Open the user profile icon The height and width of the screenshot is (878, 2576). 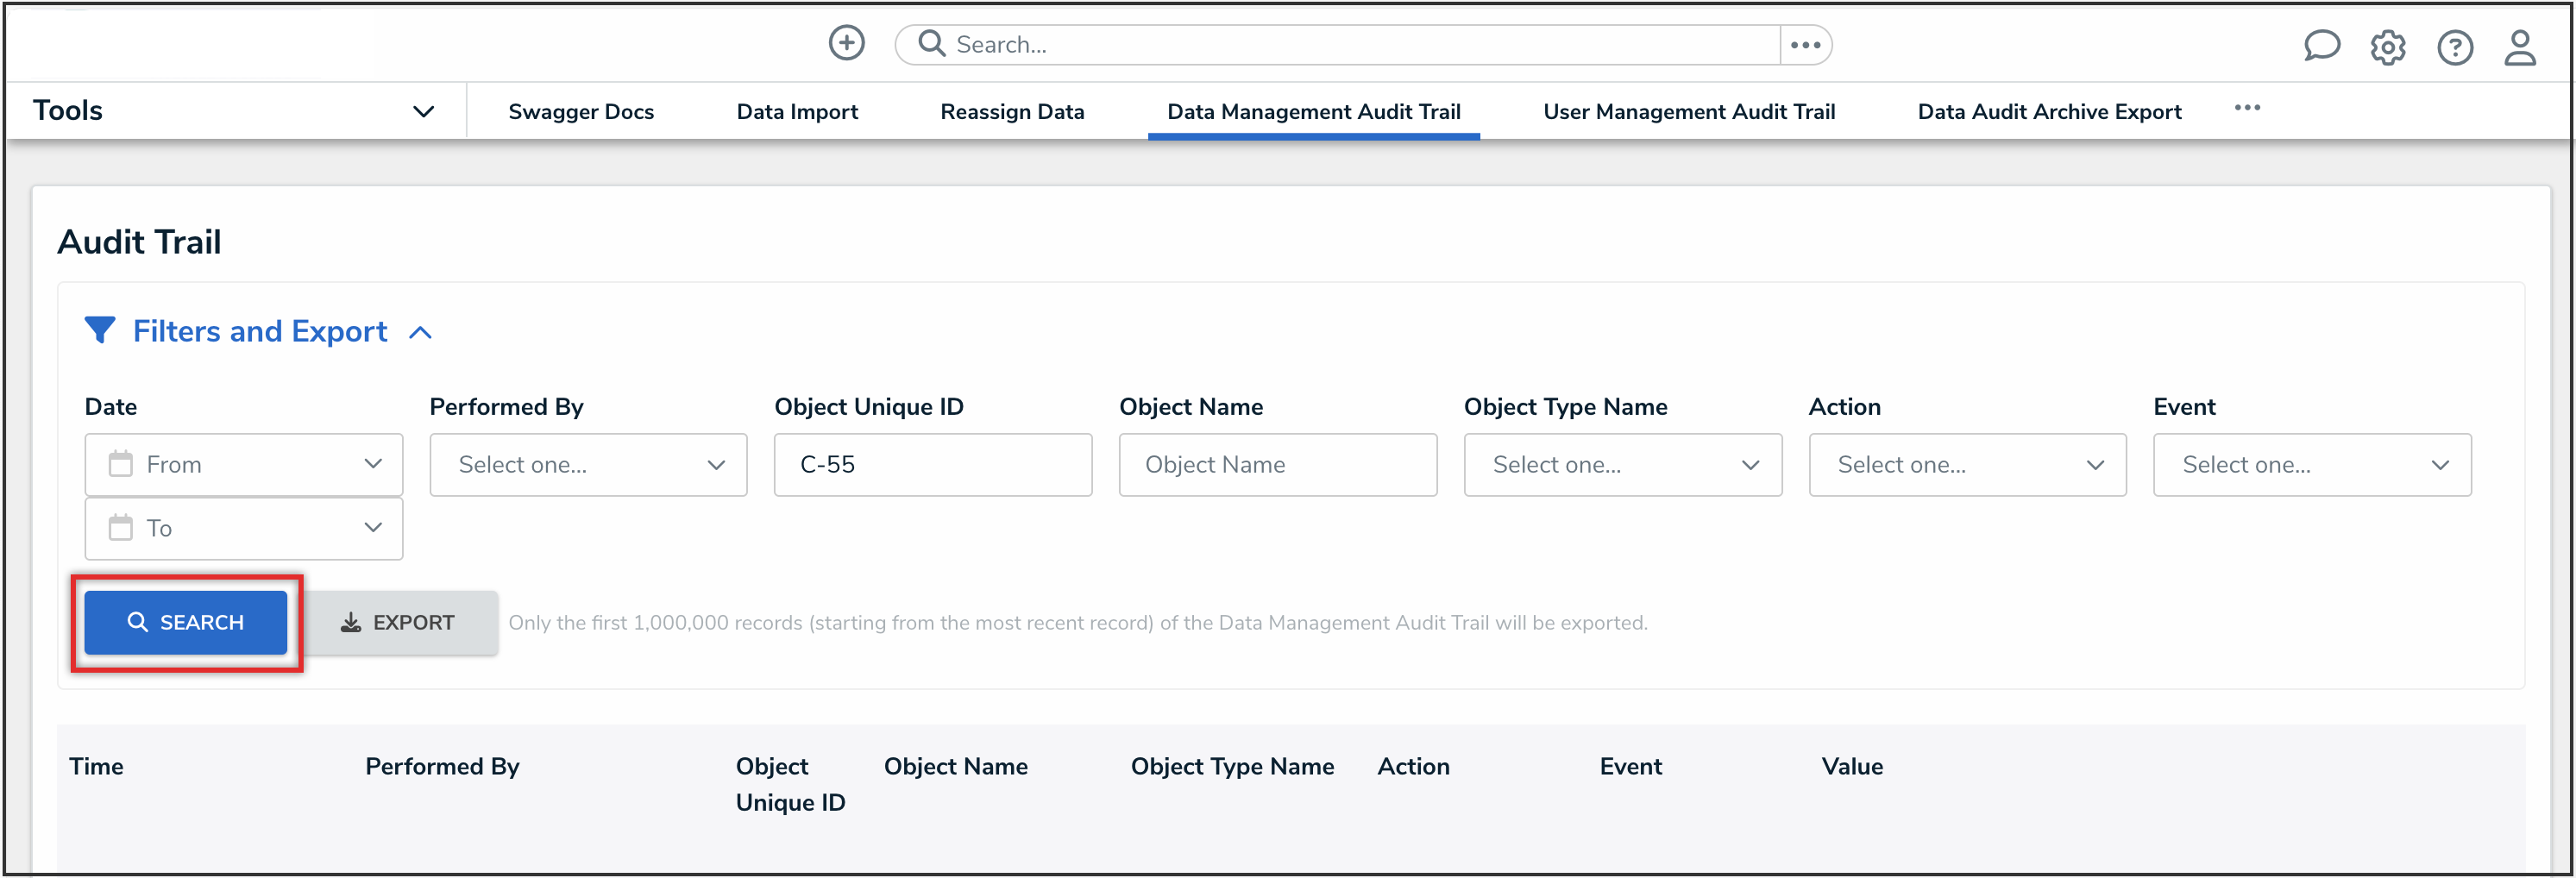point(2519,47)
